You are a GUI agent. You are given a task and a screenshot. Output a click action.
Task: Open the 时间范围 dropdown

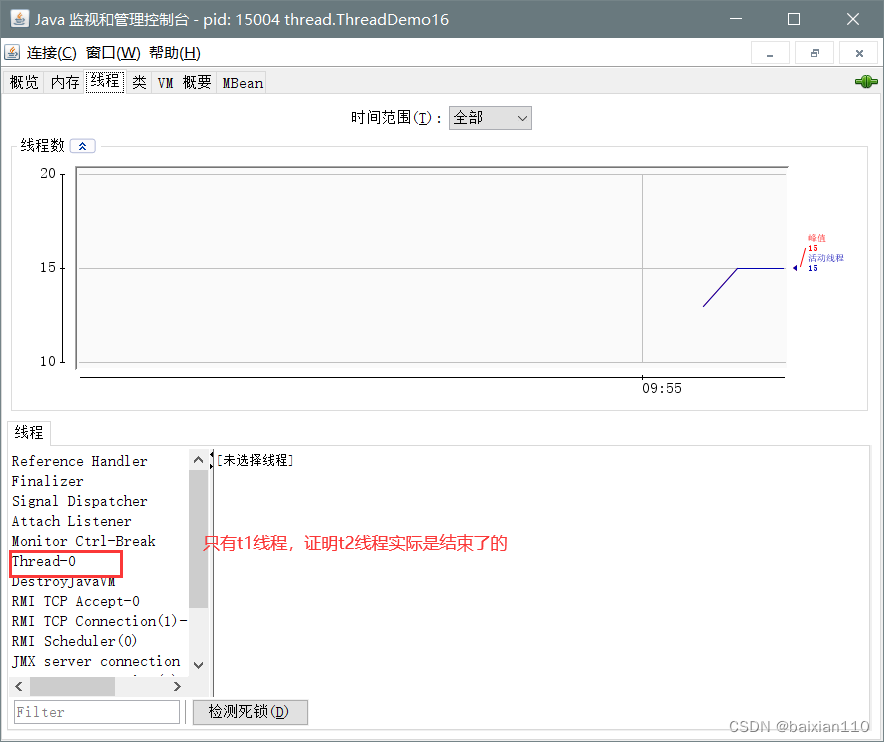[x=490, y=118]
